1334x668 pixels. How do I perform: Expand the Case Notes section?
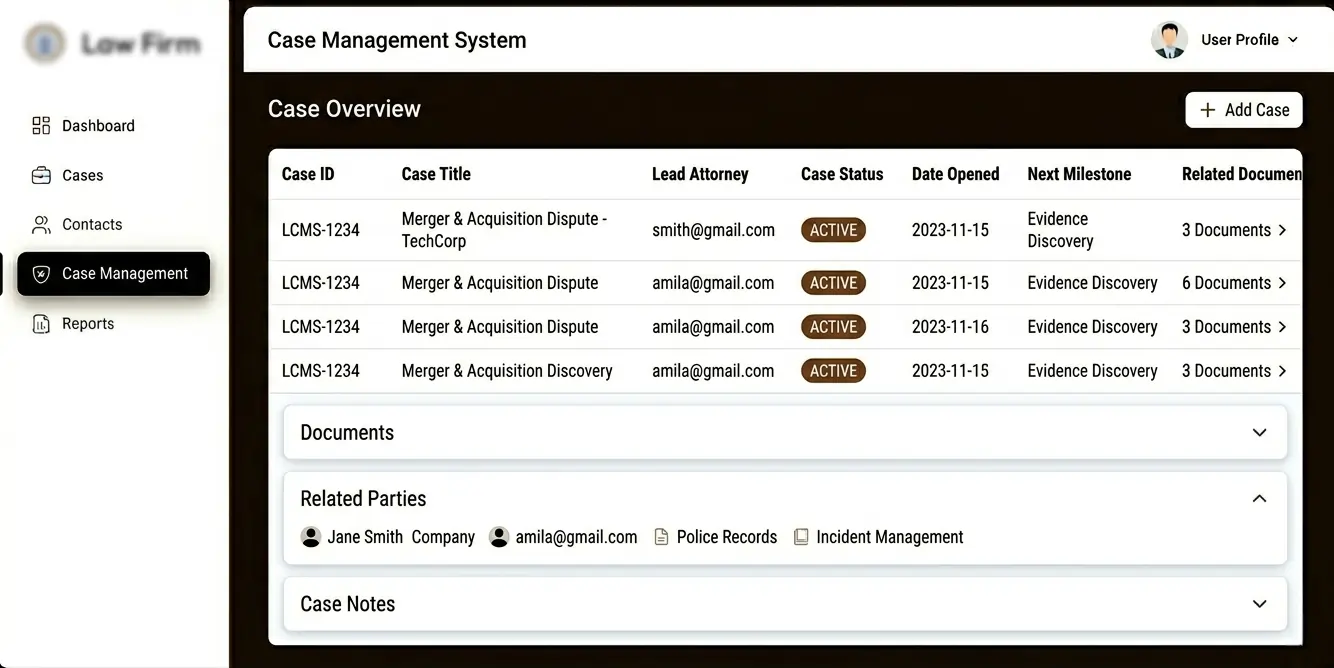point(1259,604)
